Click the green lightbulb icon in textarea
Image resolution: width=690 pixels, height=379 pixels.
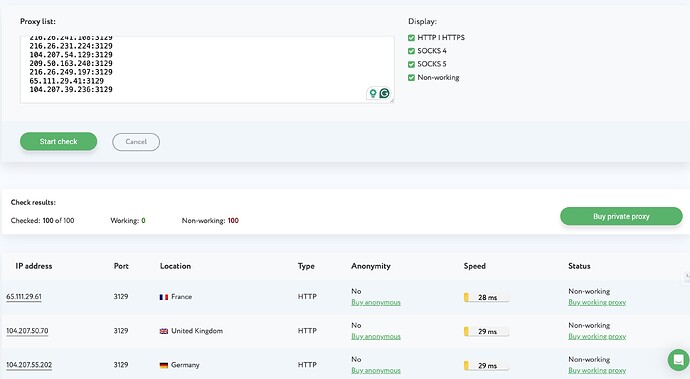pos(373,93)
